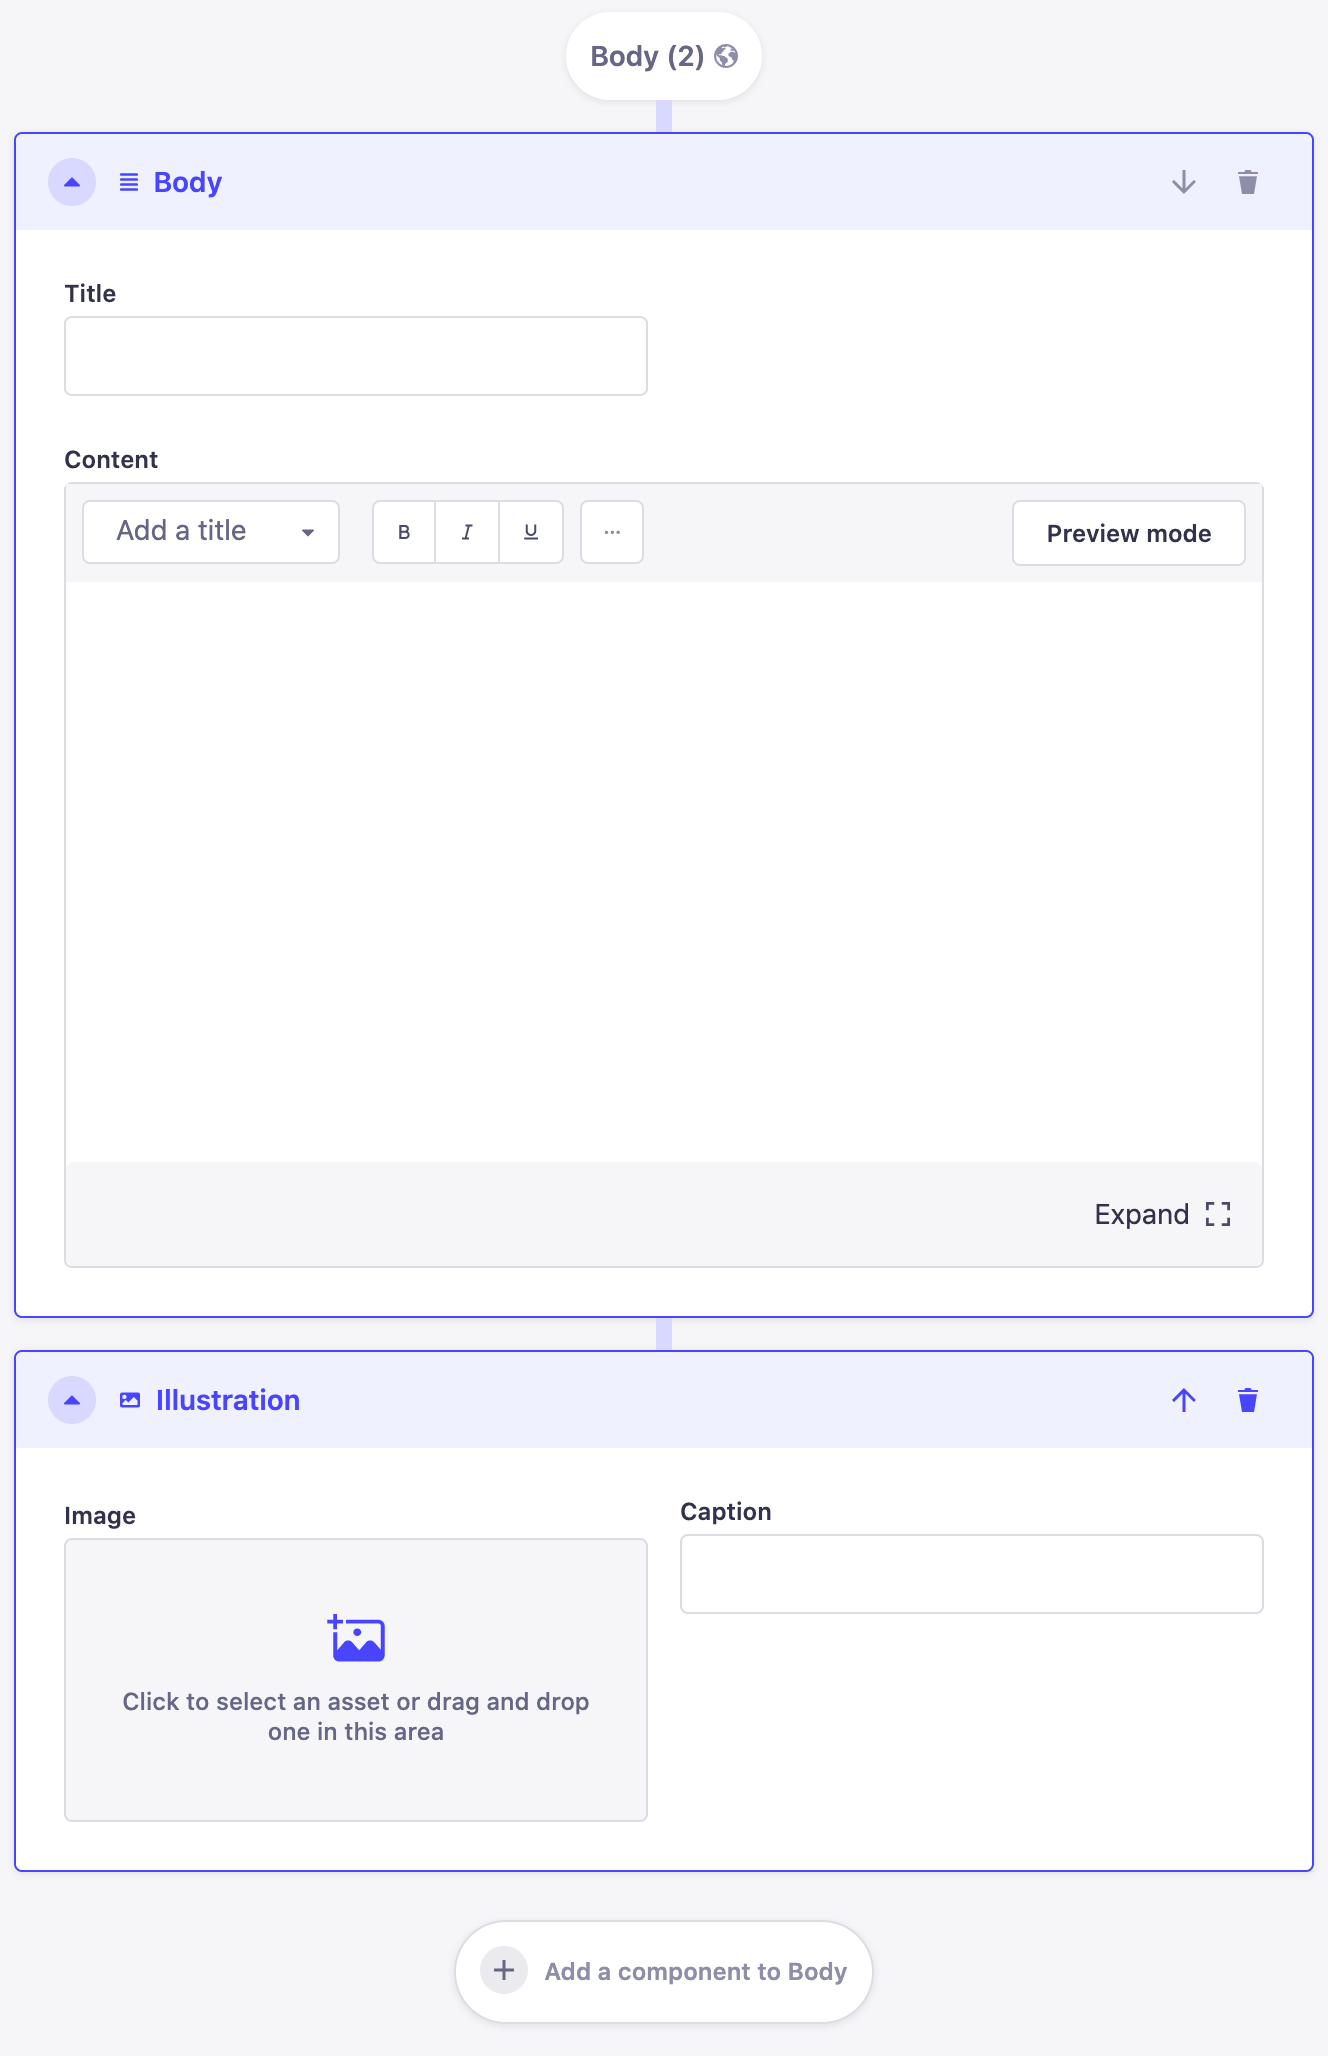Collapse the Illustration component section
The image size is (1328, 2056).
coord(72,1400)
